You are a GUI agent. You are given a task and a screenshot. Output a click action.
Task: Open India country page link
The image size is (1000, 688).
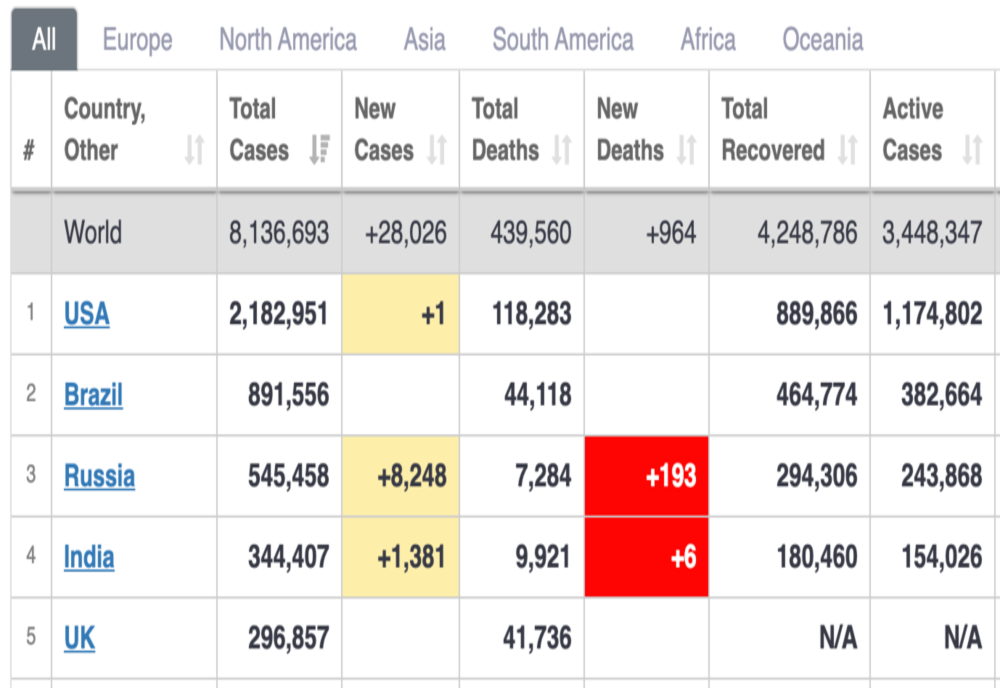(89, 557)
